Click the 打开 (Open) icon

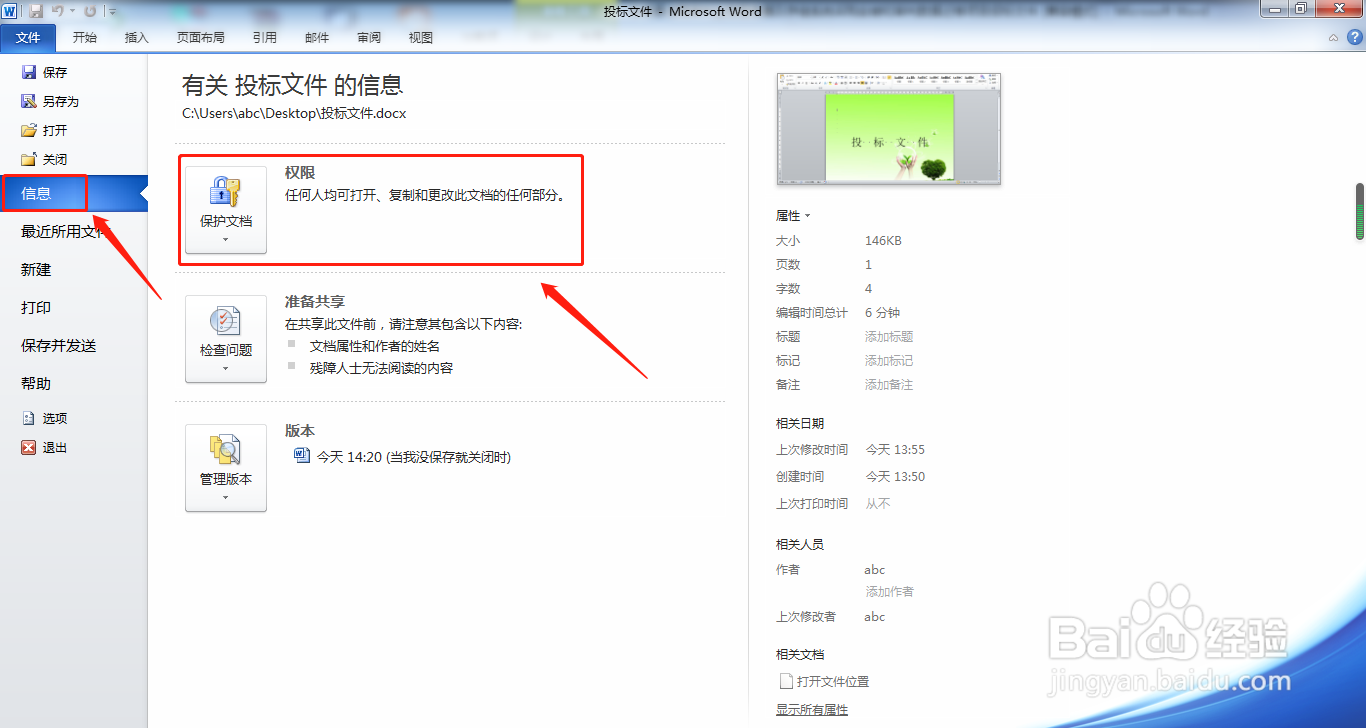tap(29, 129)
